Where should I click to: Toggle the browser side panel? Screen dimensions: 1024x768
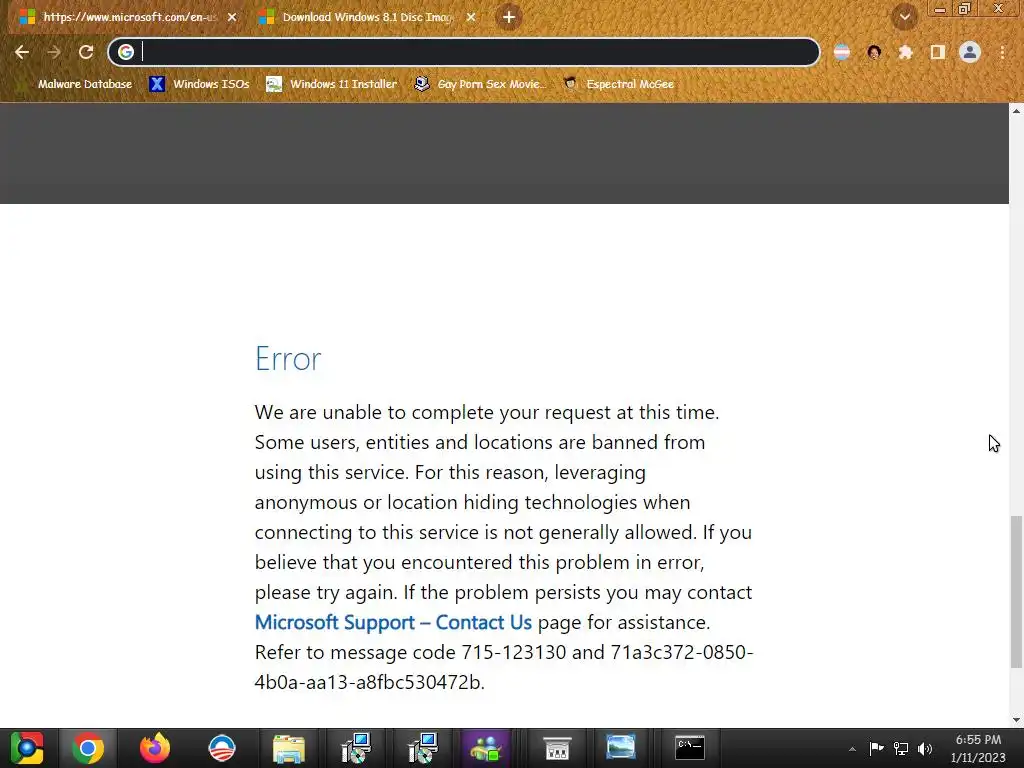[938, 52]
